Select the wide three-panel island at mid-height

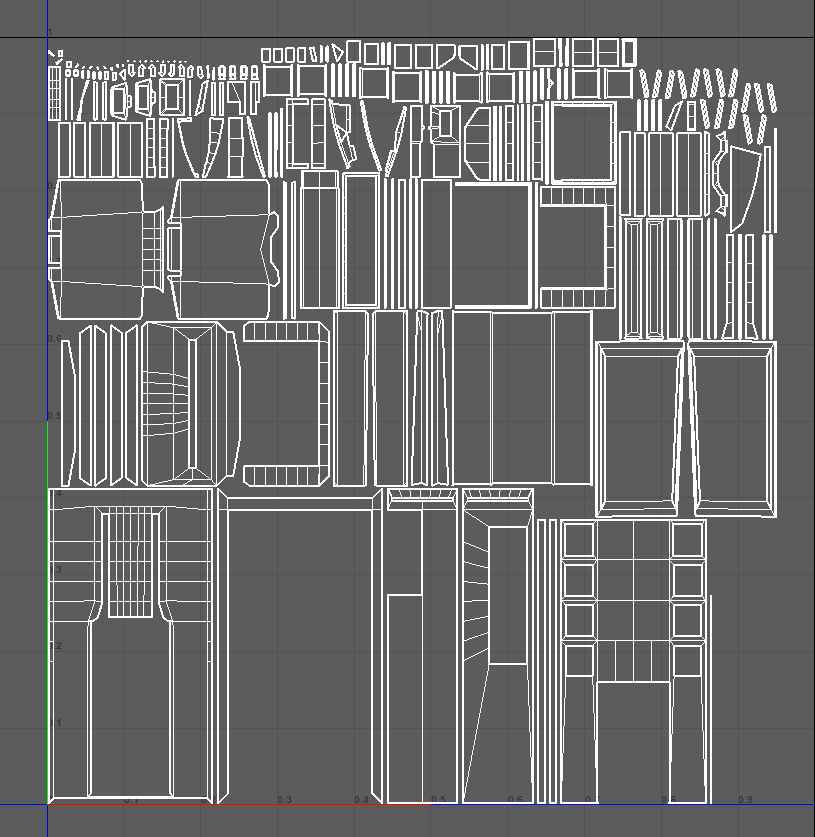point(521,397)
